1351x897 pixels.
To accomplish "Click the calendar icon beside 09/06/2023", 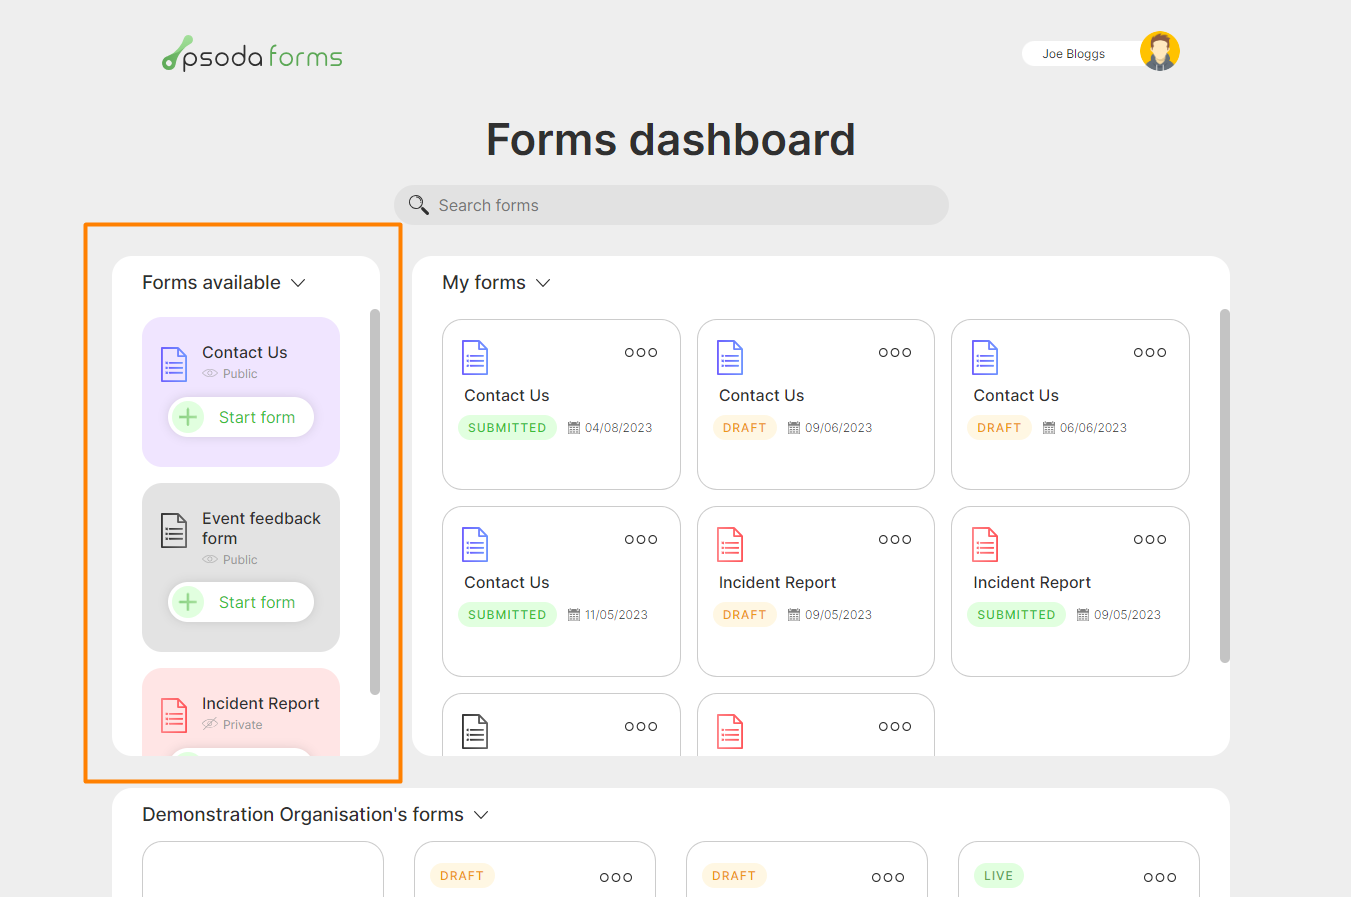I will coord(794,428).
